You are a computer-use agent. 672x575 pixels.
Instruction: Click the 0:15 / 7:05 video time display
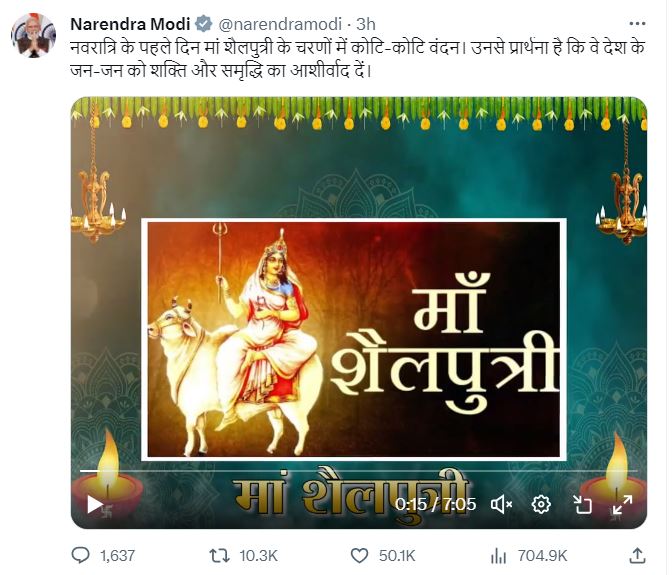click(435, 504)
